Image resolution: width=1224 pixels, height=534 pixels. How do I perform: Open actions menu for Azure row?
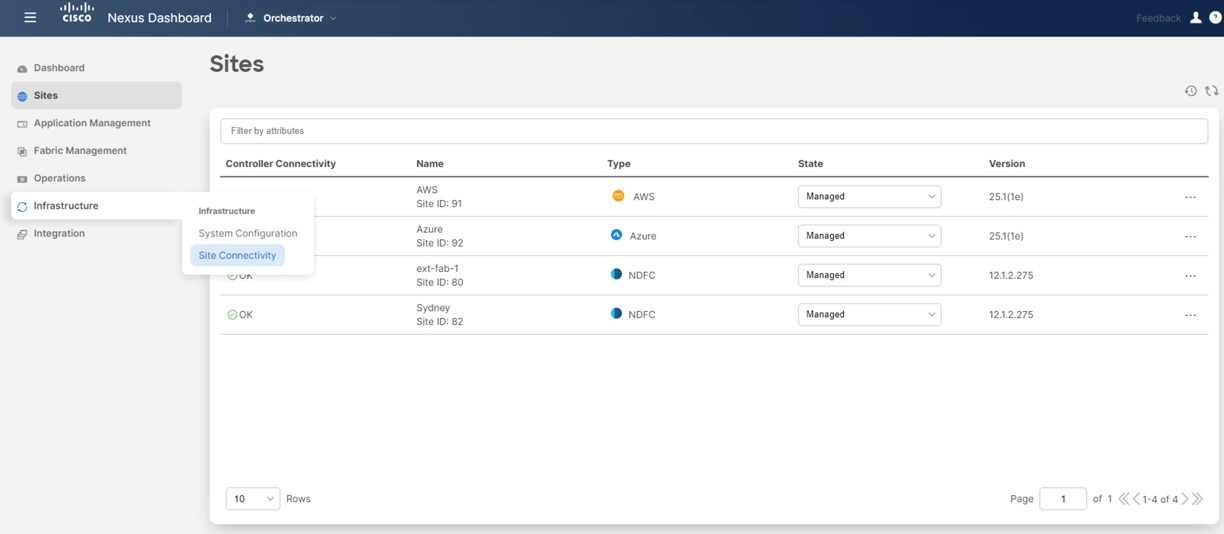(1190, 237)
